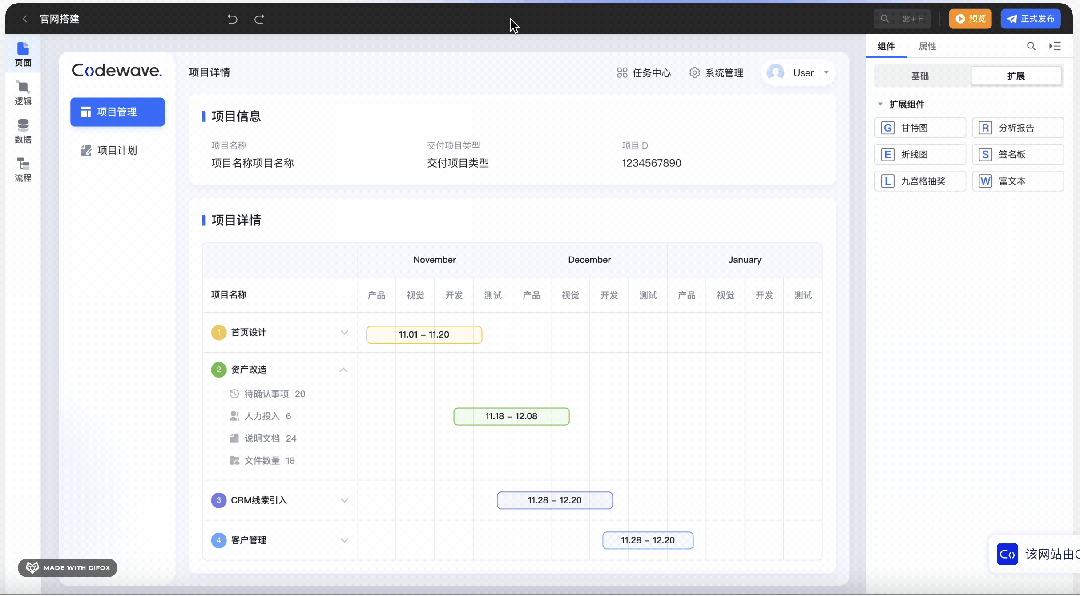This screenshot has width=1081, height=596.
Task: Click the 11.18 – 12.08 Gantt bar
Action: click(511, 416)
